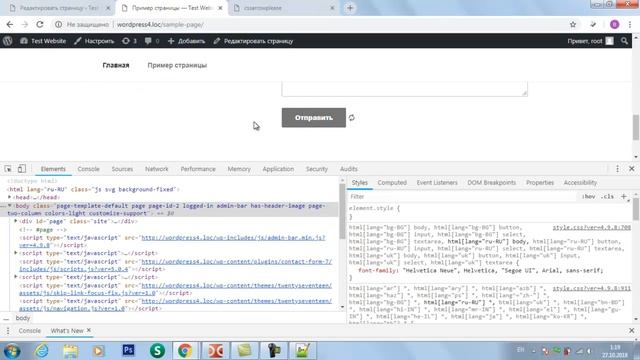This screenshot has height=360, width=640.
Task: Click Настроить in the admin bar
Action: 94,41
